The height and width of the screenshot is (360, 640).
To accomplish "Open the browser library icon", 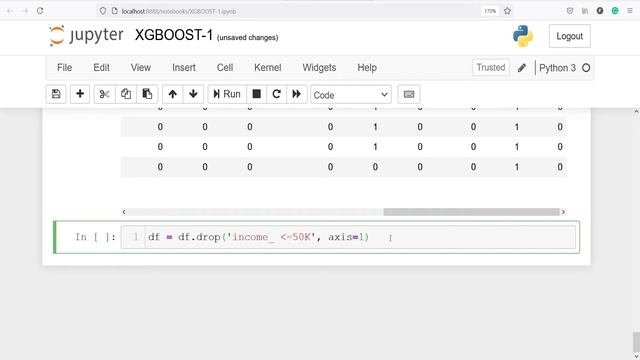I will pyautogui.click(x=585, y=11).
